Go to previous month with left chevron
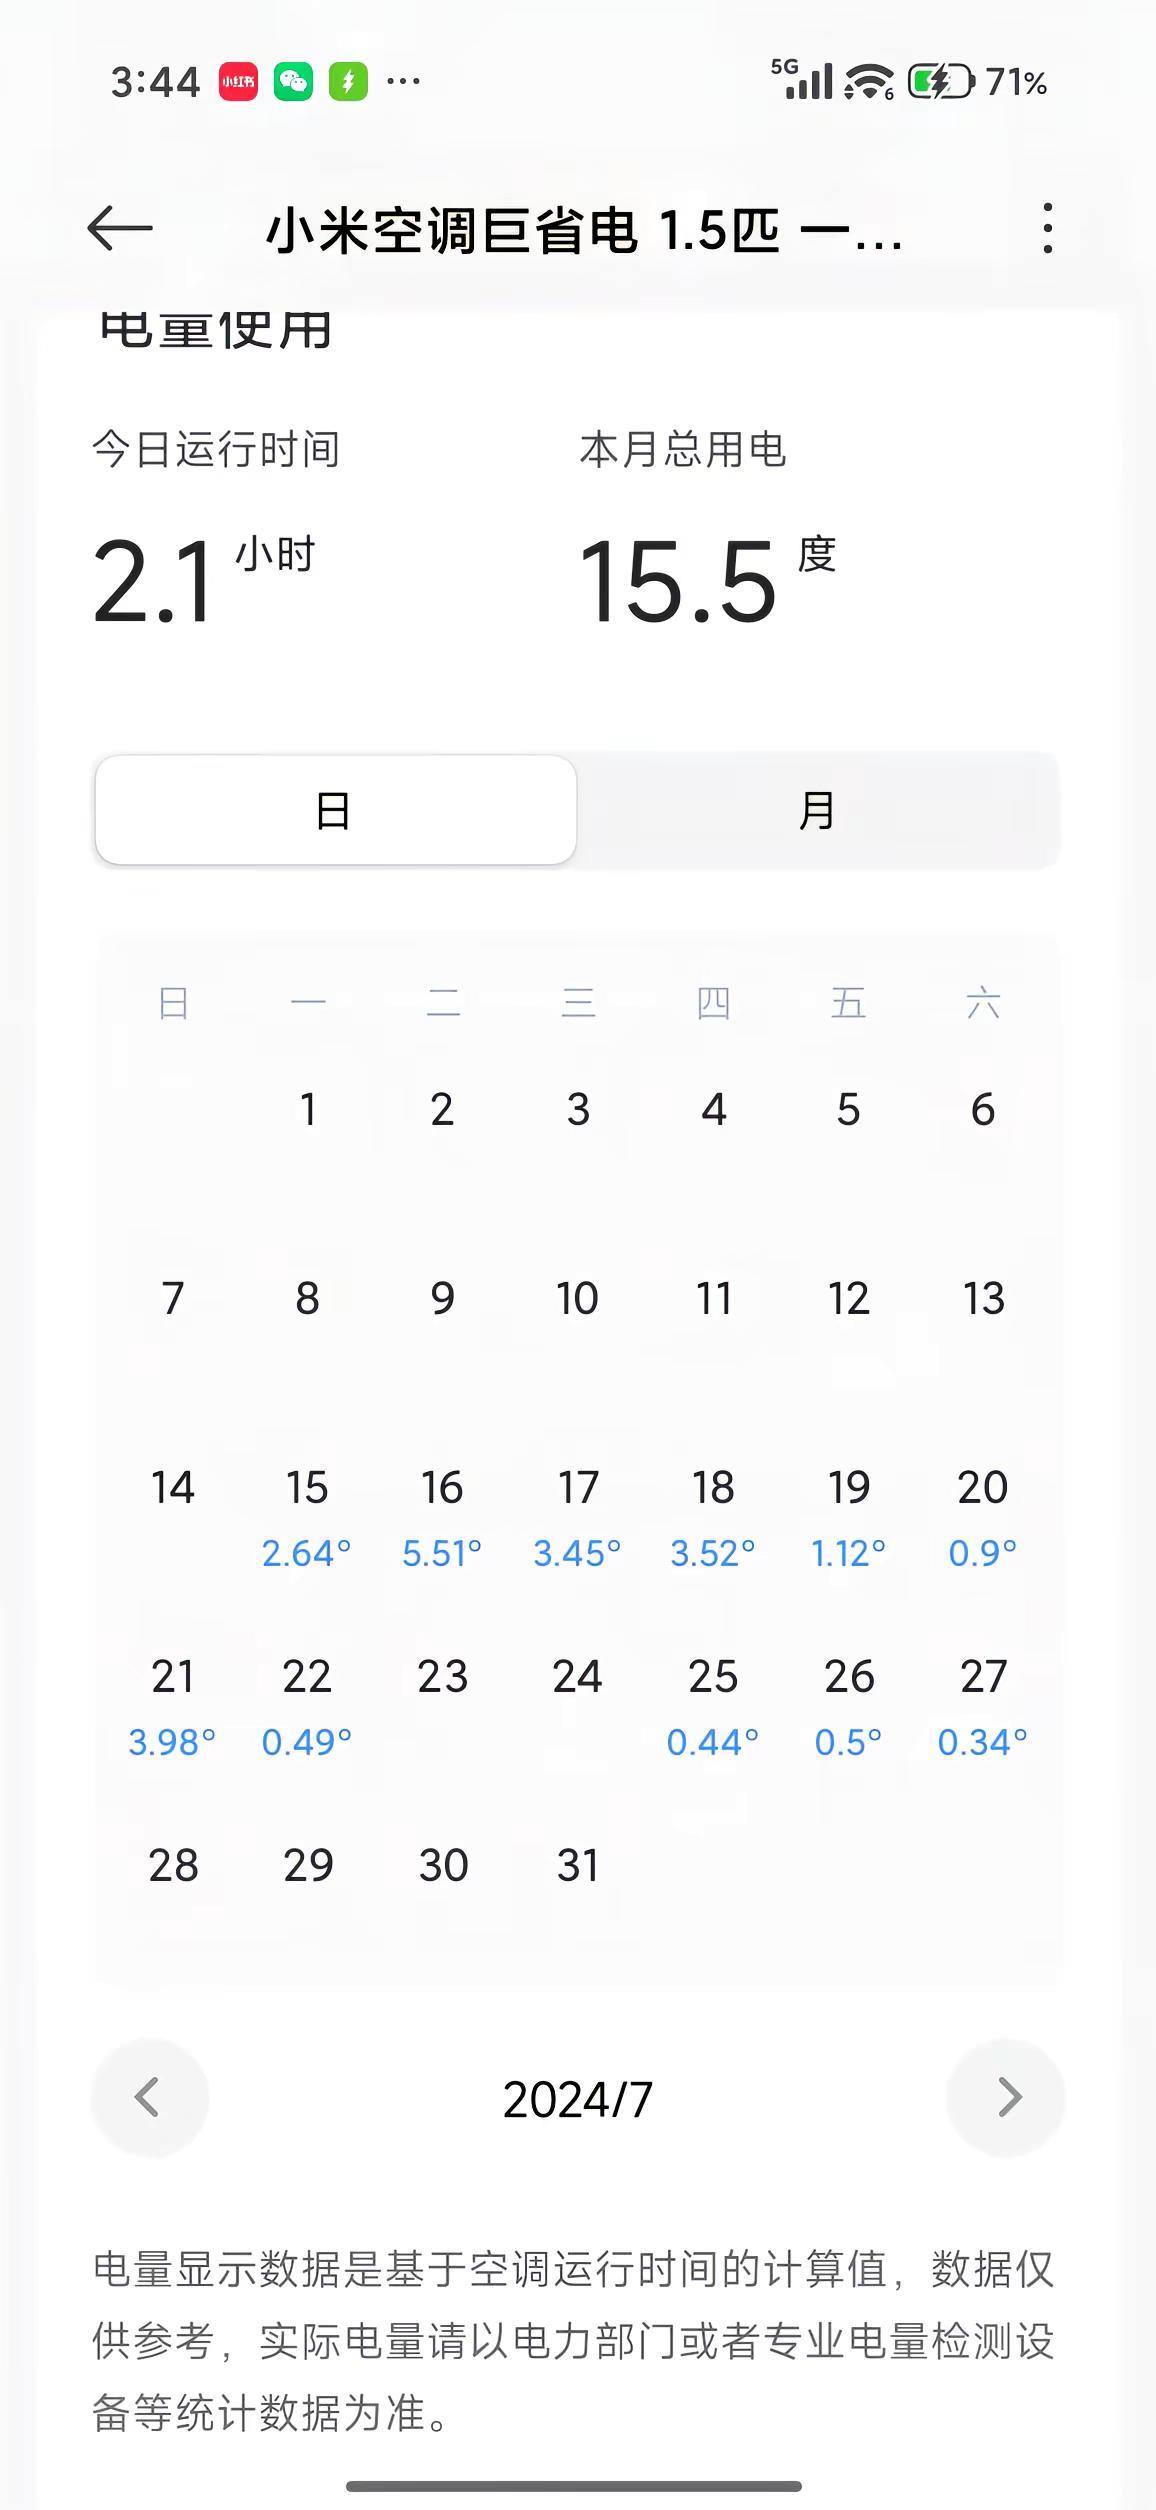Viewport: 1156px width, 2510px height. [149, 2097]
